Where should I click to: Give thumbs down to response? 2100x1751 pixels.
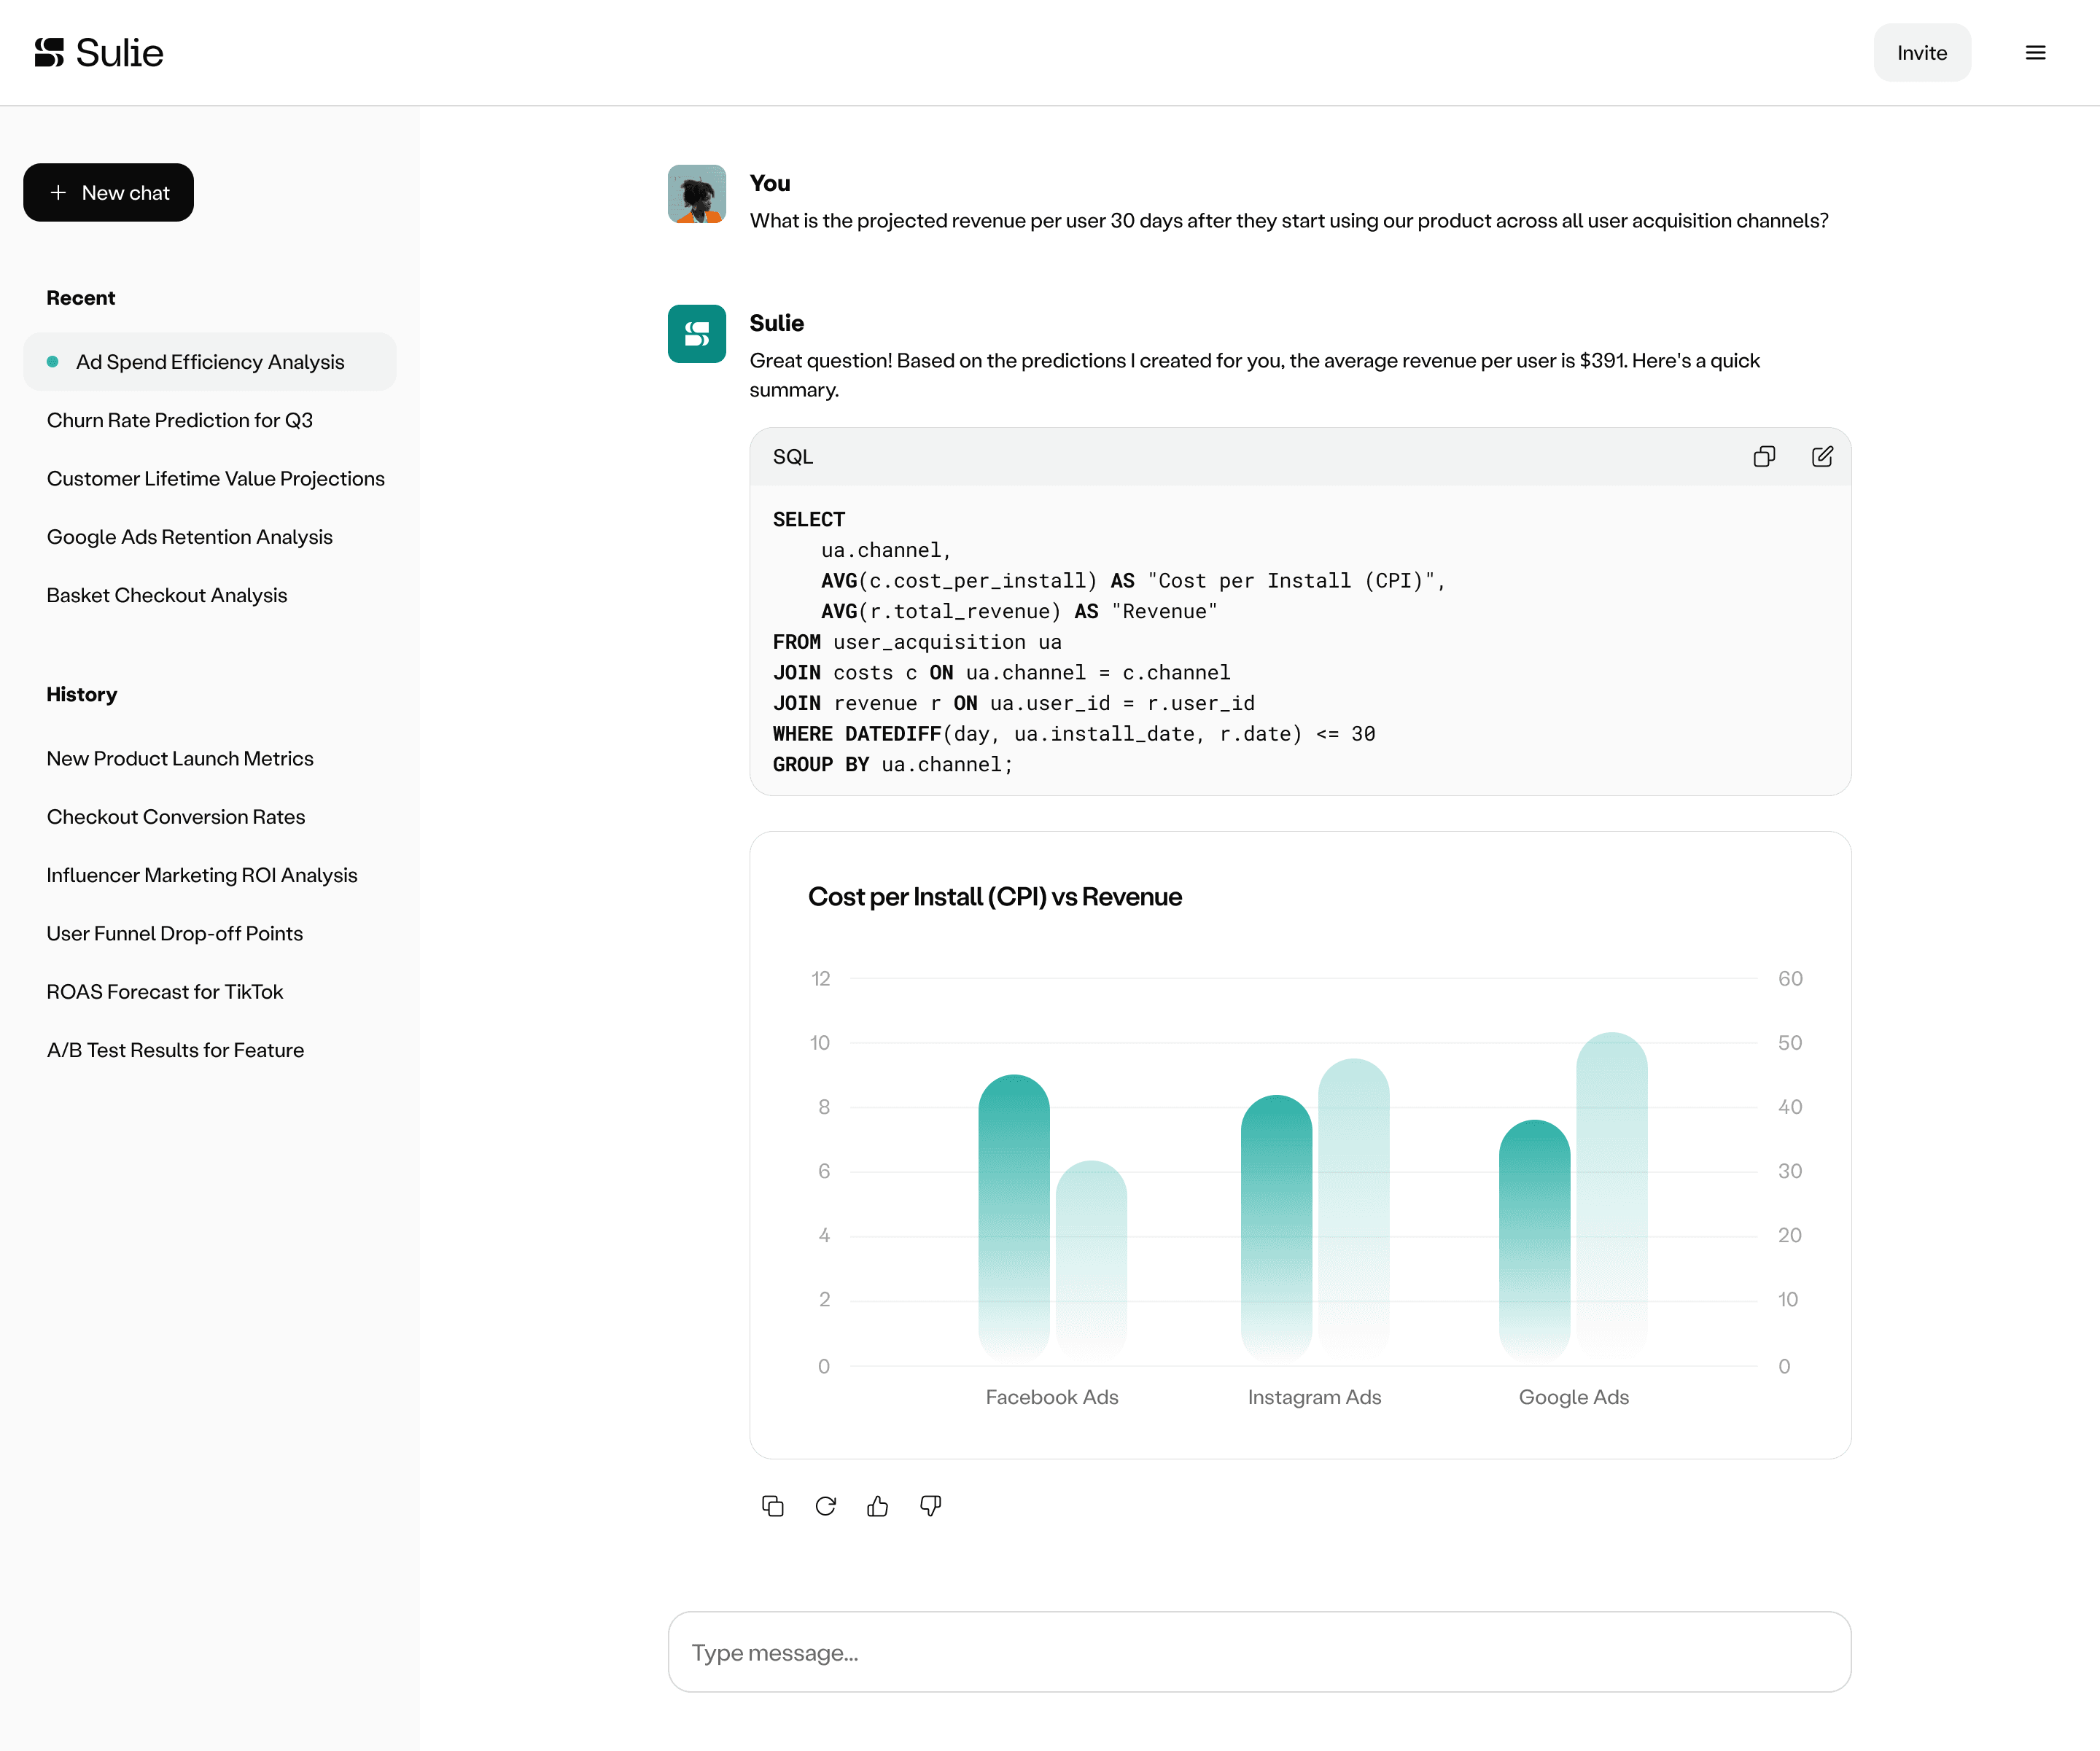[x=930, y=1506]
